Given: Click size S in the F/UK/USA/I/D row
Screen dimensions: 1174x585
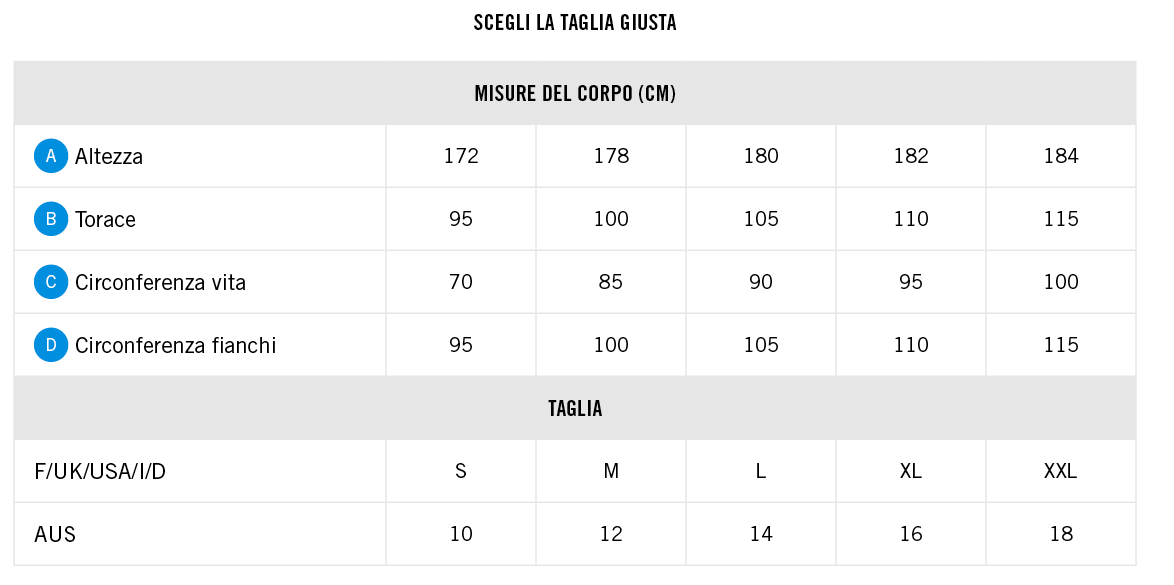Looking at the screenshot, I should click(x=460, y=471).
